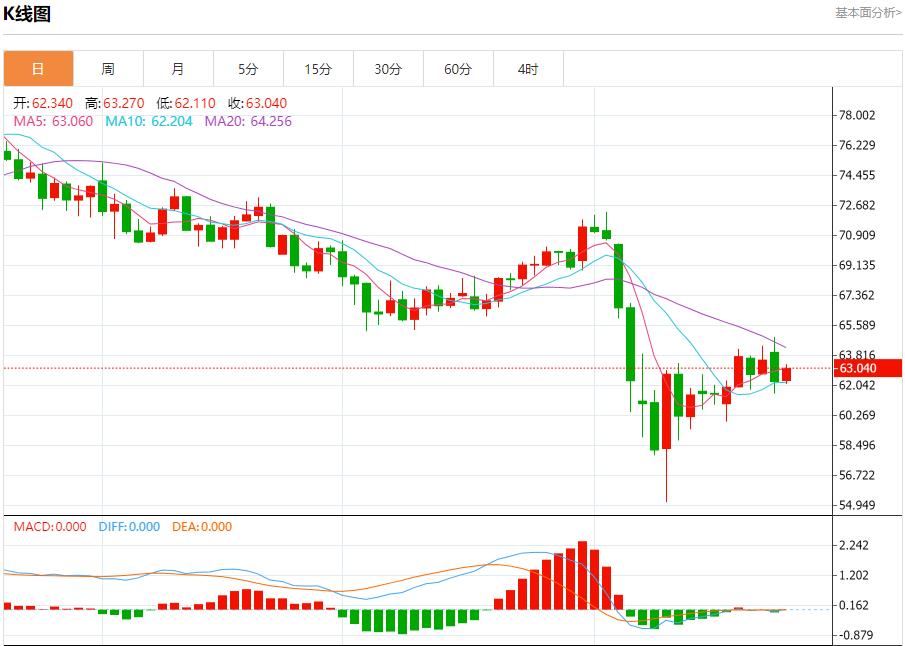The image size is (905, 646).
Task: Switch to the 周 weekly tab
Action: coord(108,69)
